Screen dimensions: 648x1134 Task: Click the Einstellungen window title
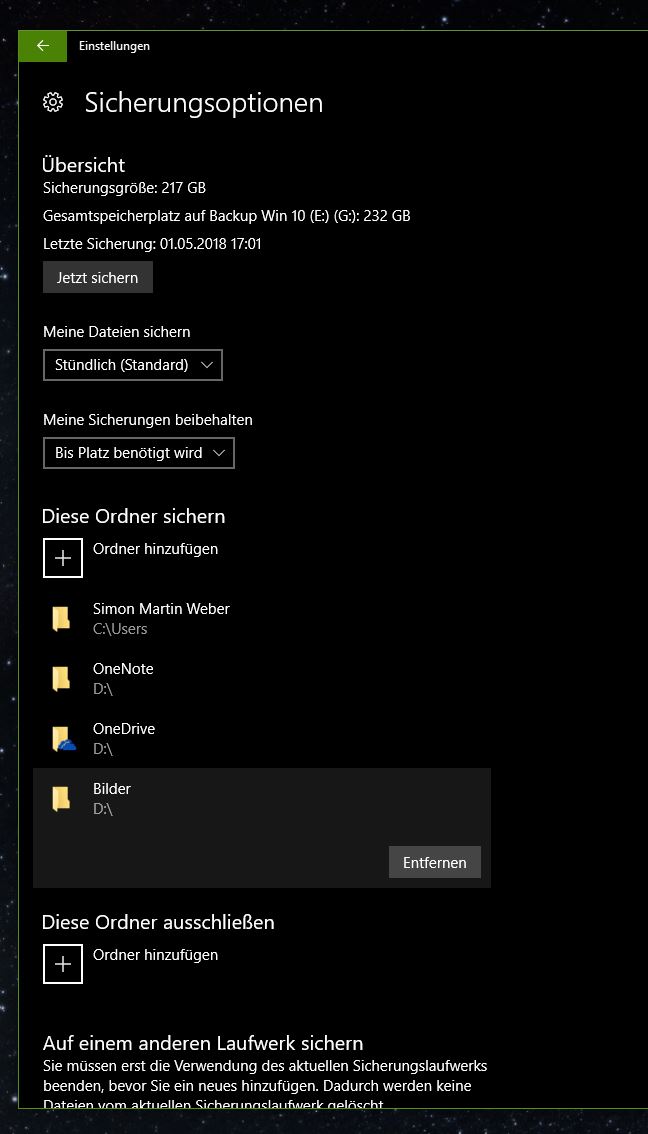point(114,46)
